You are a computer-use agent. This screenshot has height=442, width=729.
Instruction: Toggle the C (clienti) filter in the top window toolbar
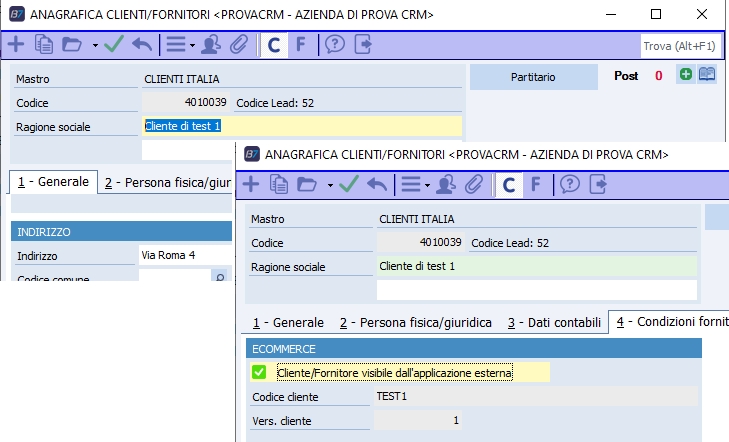(x=273, y=44)
